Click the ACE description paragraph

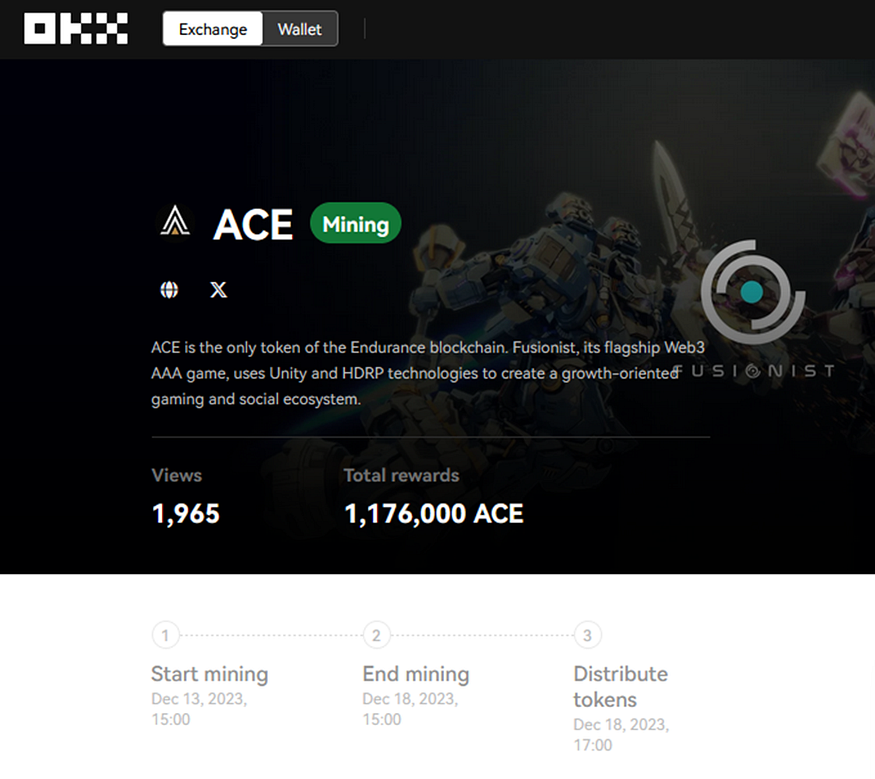[428, 373]
